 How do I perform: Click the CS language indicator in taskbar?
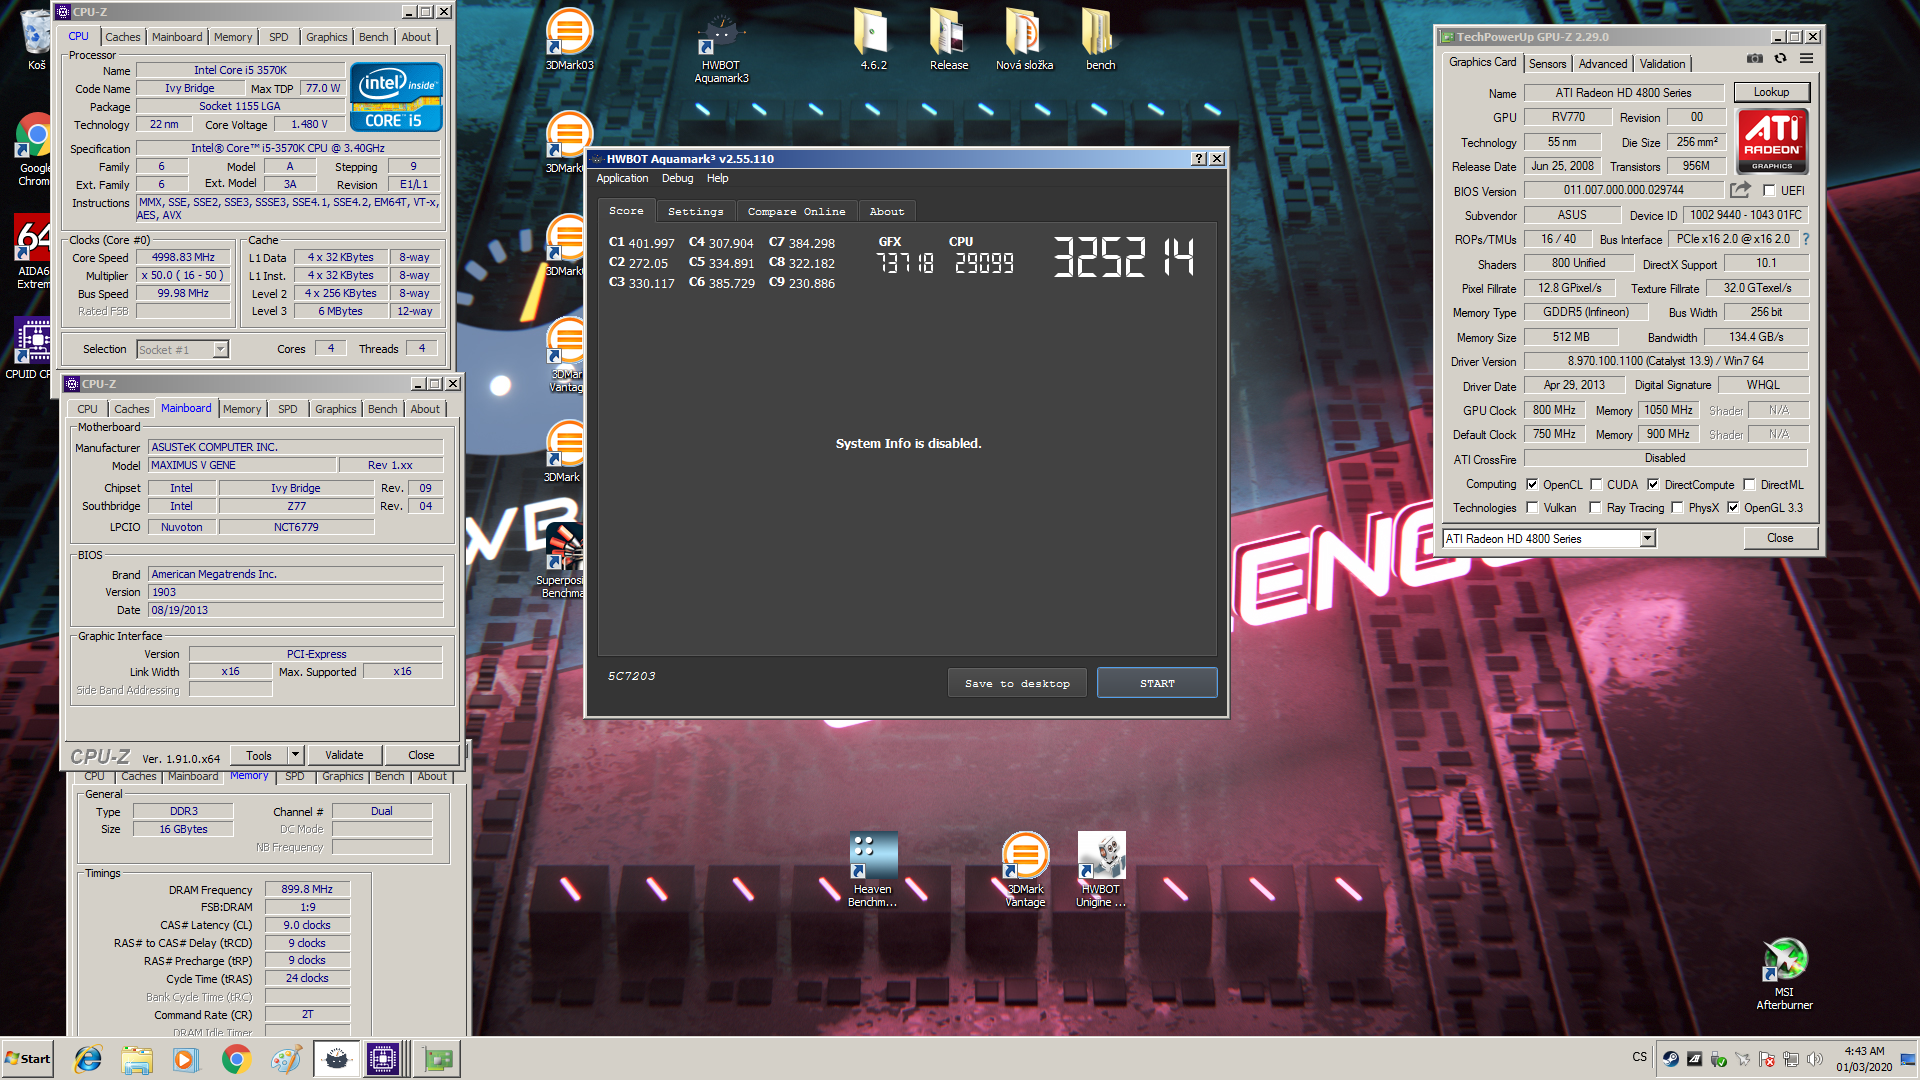pyautogui.click(x=1639, y=1057)
